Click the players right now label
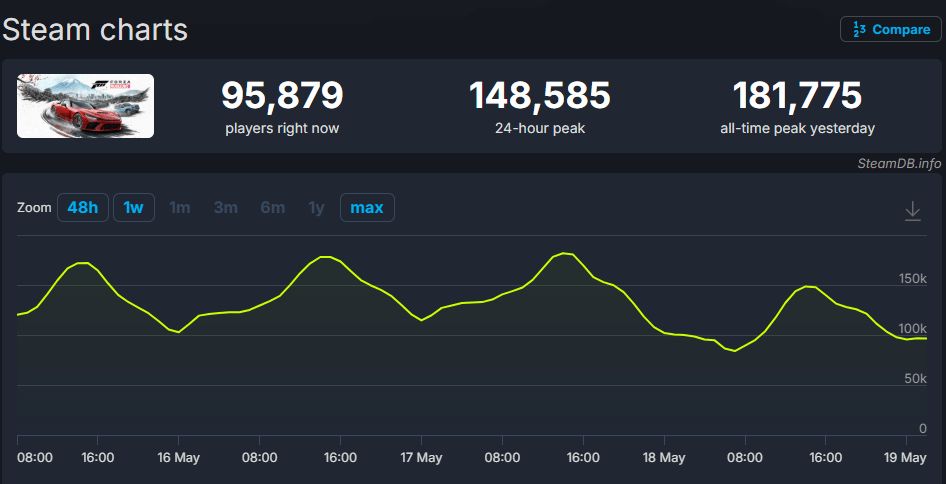Screen dimensions: 946x484 pos(282,129)
